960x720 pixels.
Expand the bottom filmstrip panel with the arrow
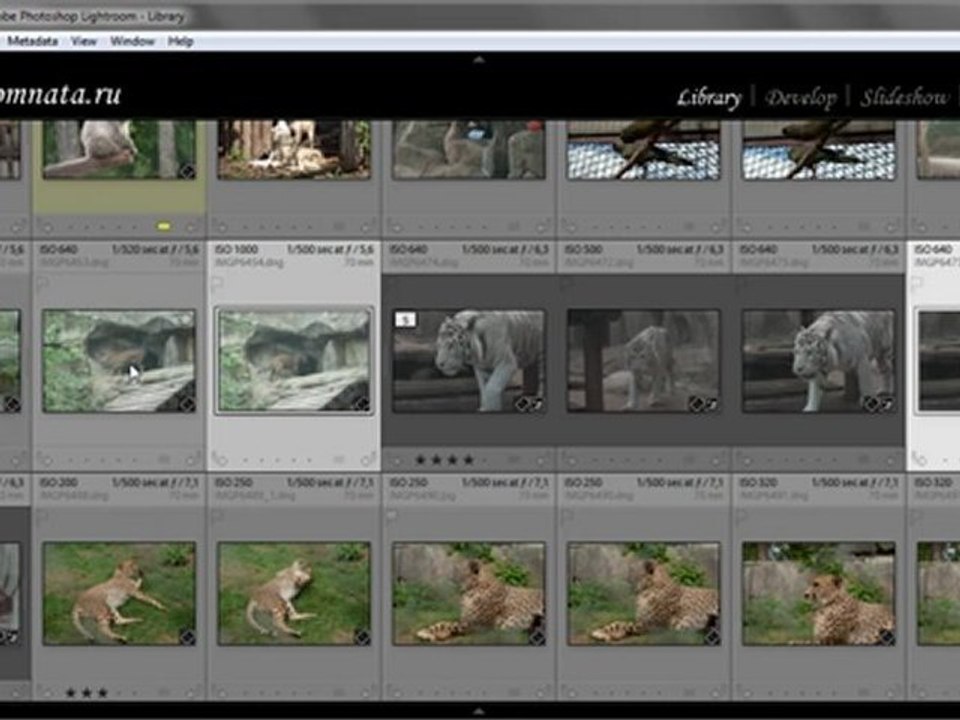click(478, 709)
